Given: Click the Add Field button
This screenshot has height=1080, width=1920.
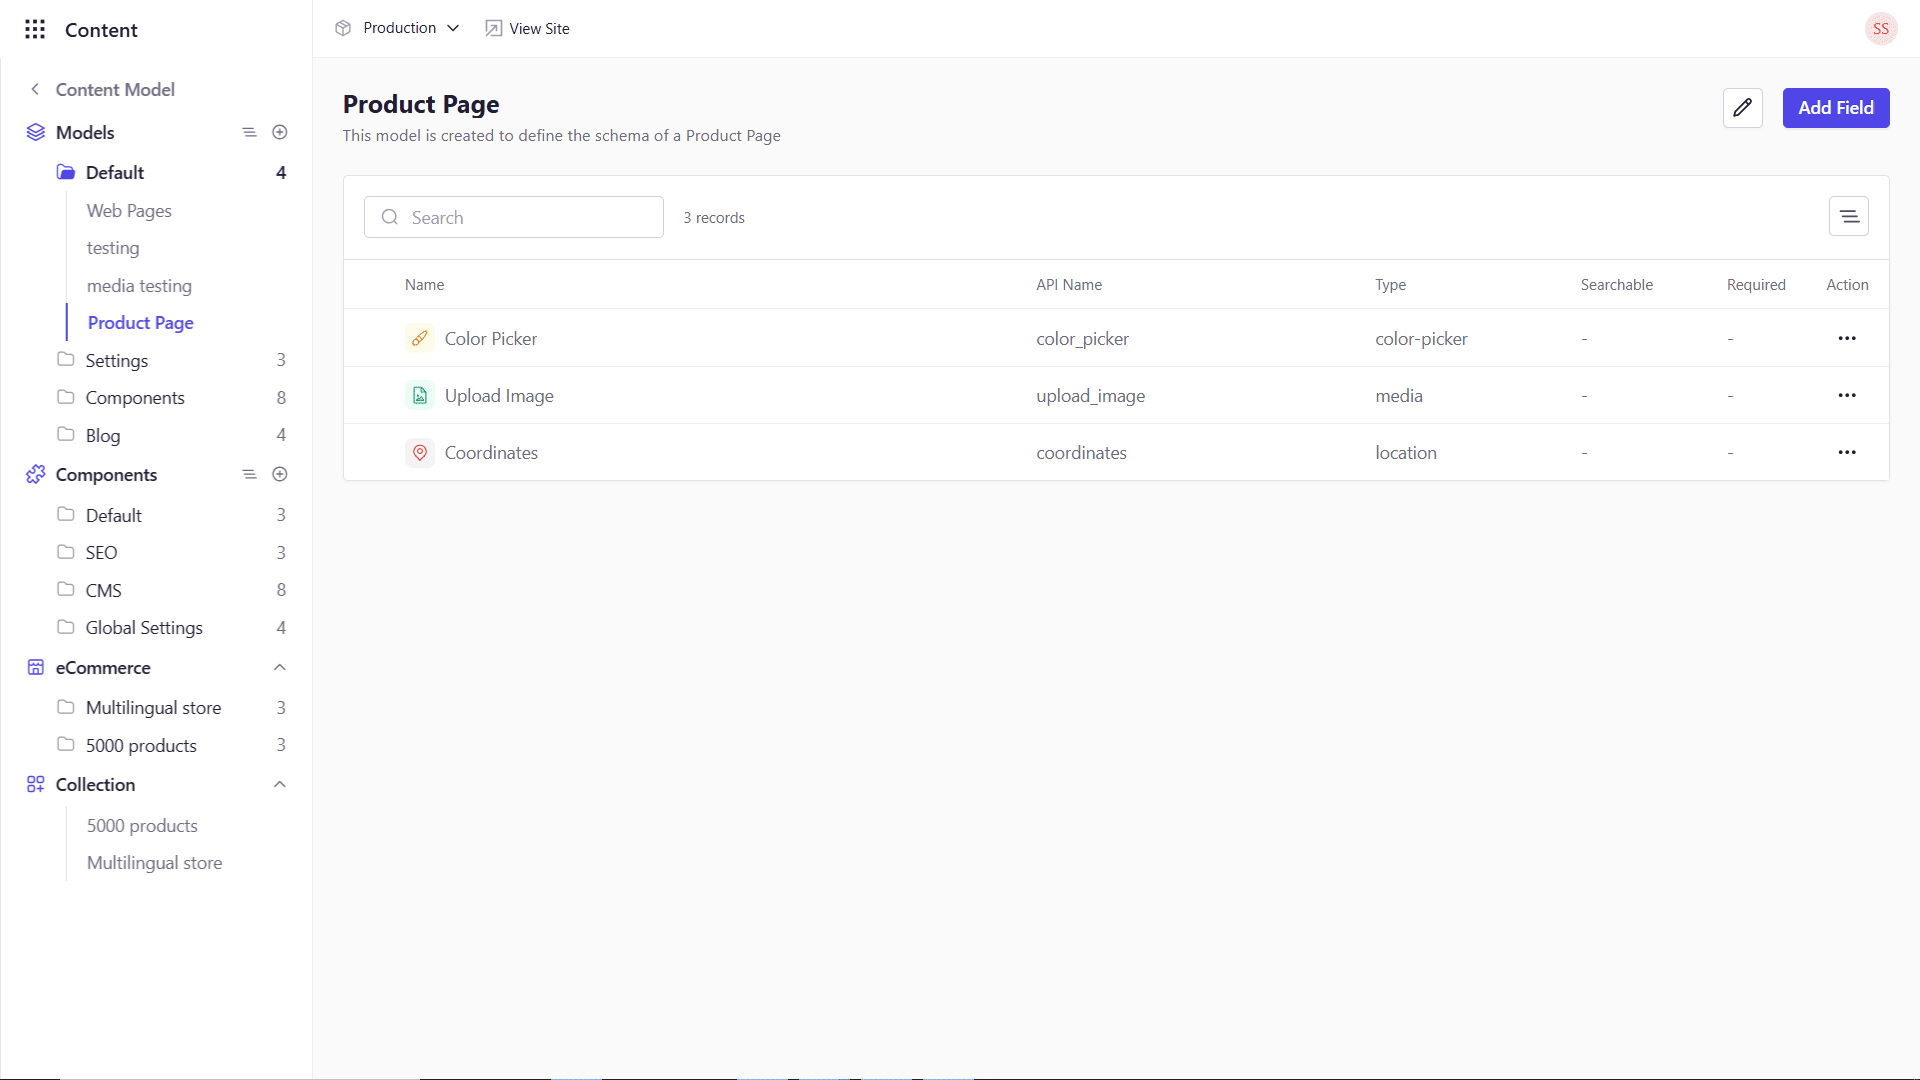Looking at the screenshot, I should tap(1835, 108).
